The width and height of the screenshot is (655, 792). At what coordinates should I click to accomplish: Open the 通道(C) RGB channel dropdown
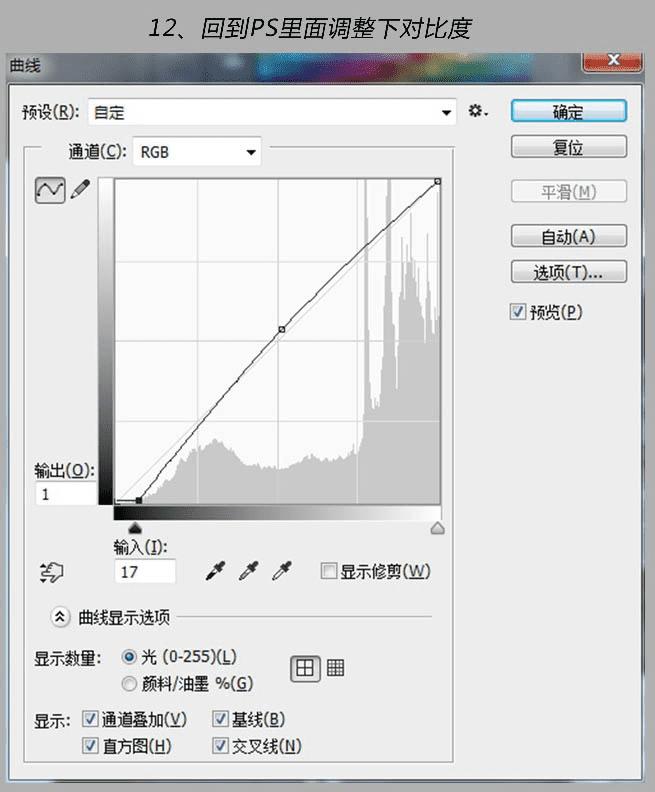[197, 152]
